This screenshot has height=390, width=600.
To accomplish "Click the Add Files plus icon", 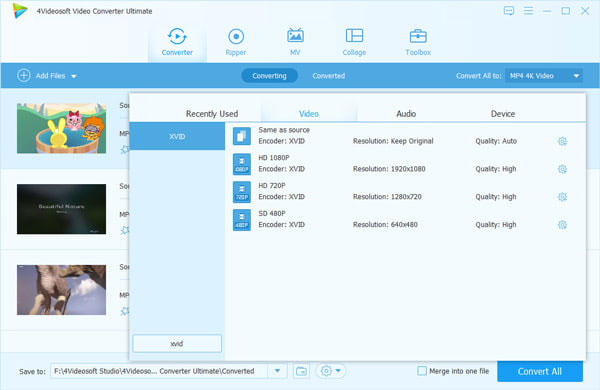I will [24, 75].
